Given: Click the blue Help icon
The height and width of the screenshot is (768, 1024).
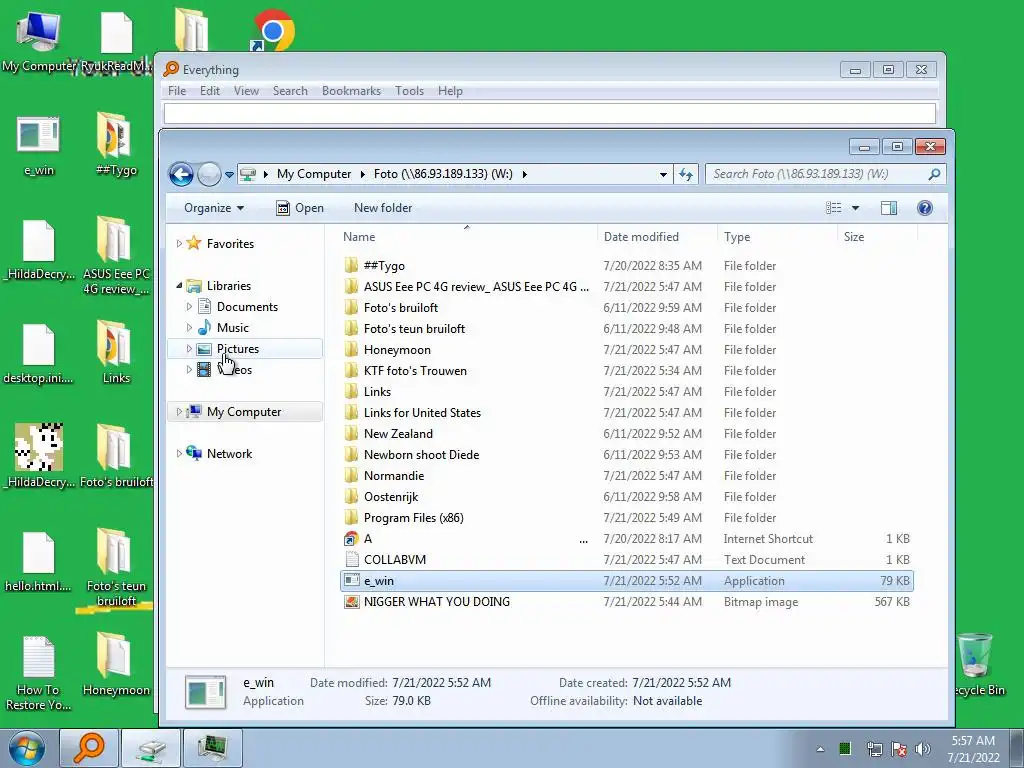Looking at the screenshot, I should point(925,208).
